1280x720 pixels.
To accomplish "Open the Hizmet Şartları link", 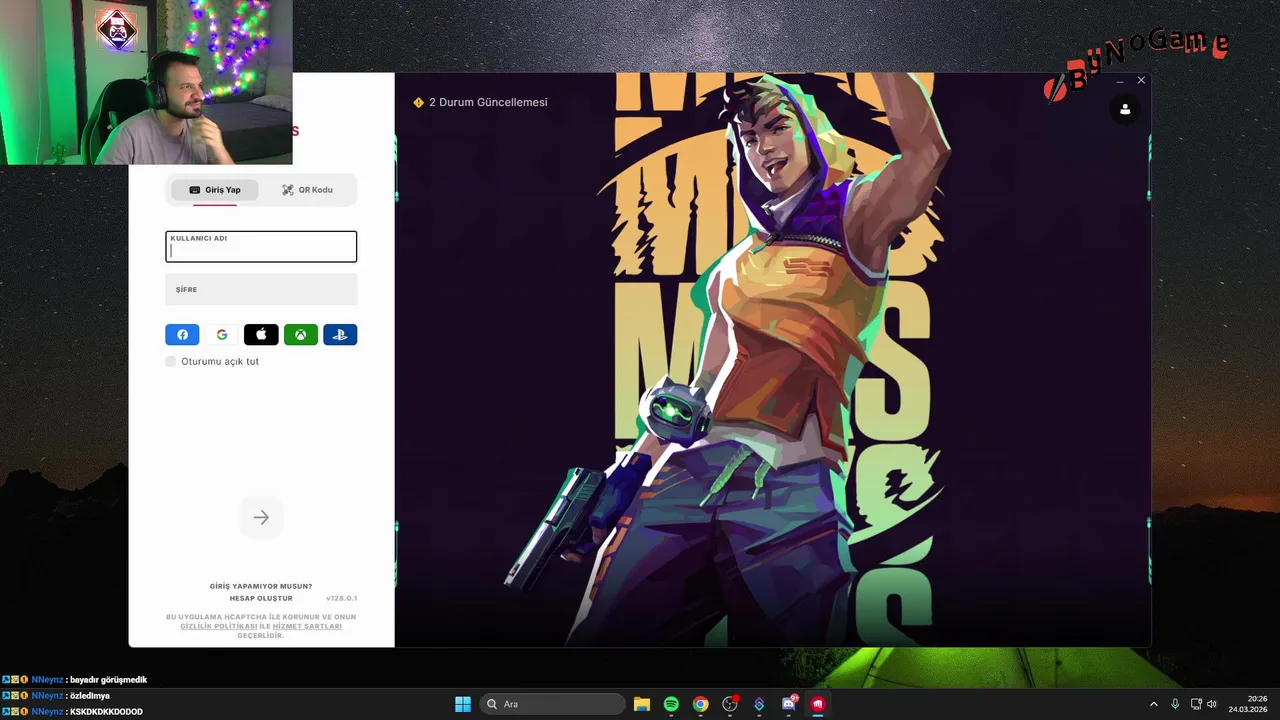I will (307, 626).
